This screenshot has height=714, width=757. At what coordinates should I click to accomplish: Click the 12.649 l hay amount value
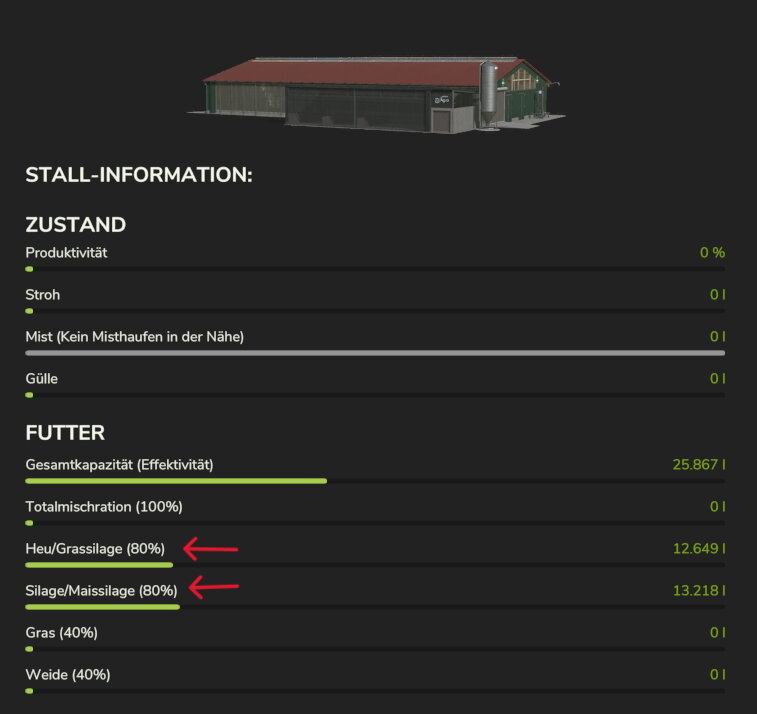point(699,548)
